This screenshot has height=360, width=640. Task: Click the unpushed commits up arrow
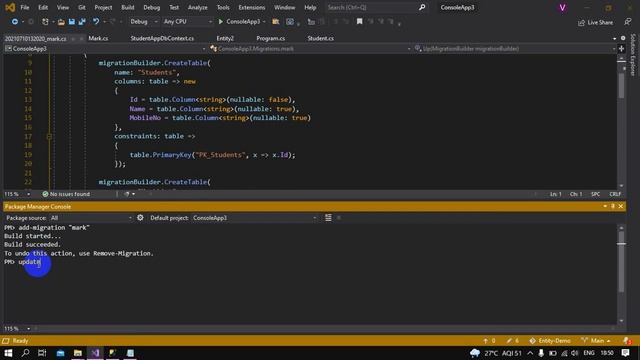coord(485,340)
